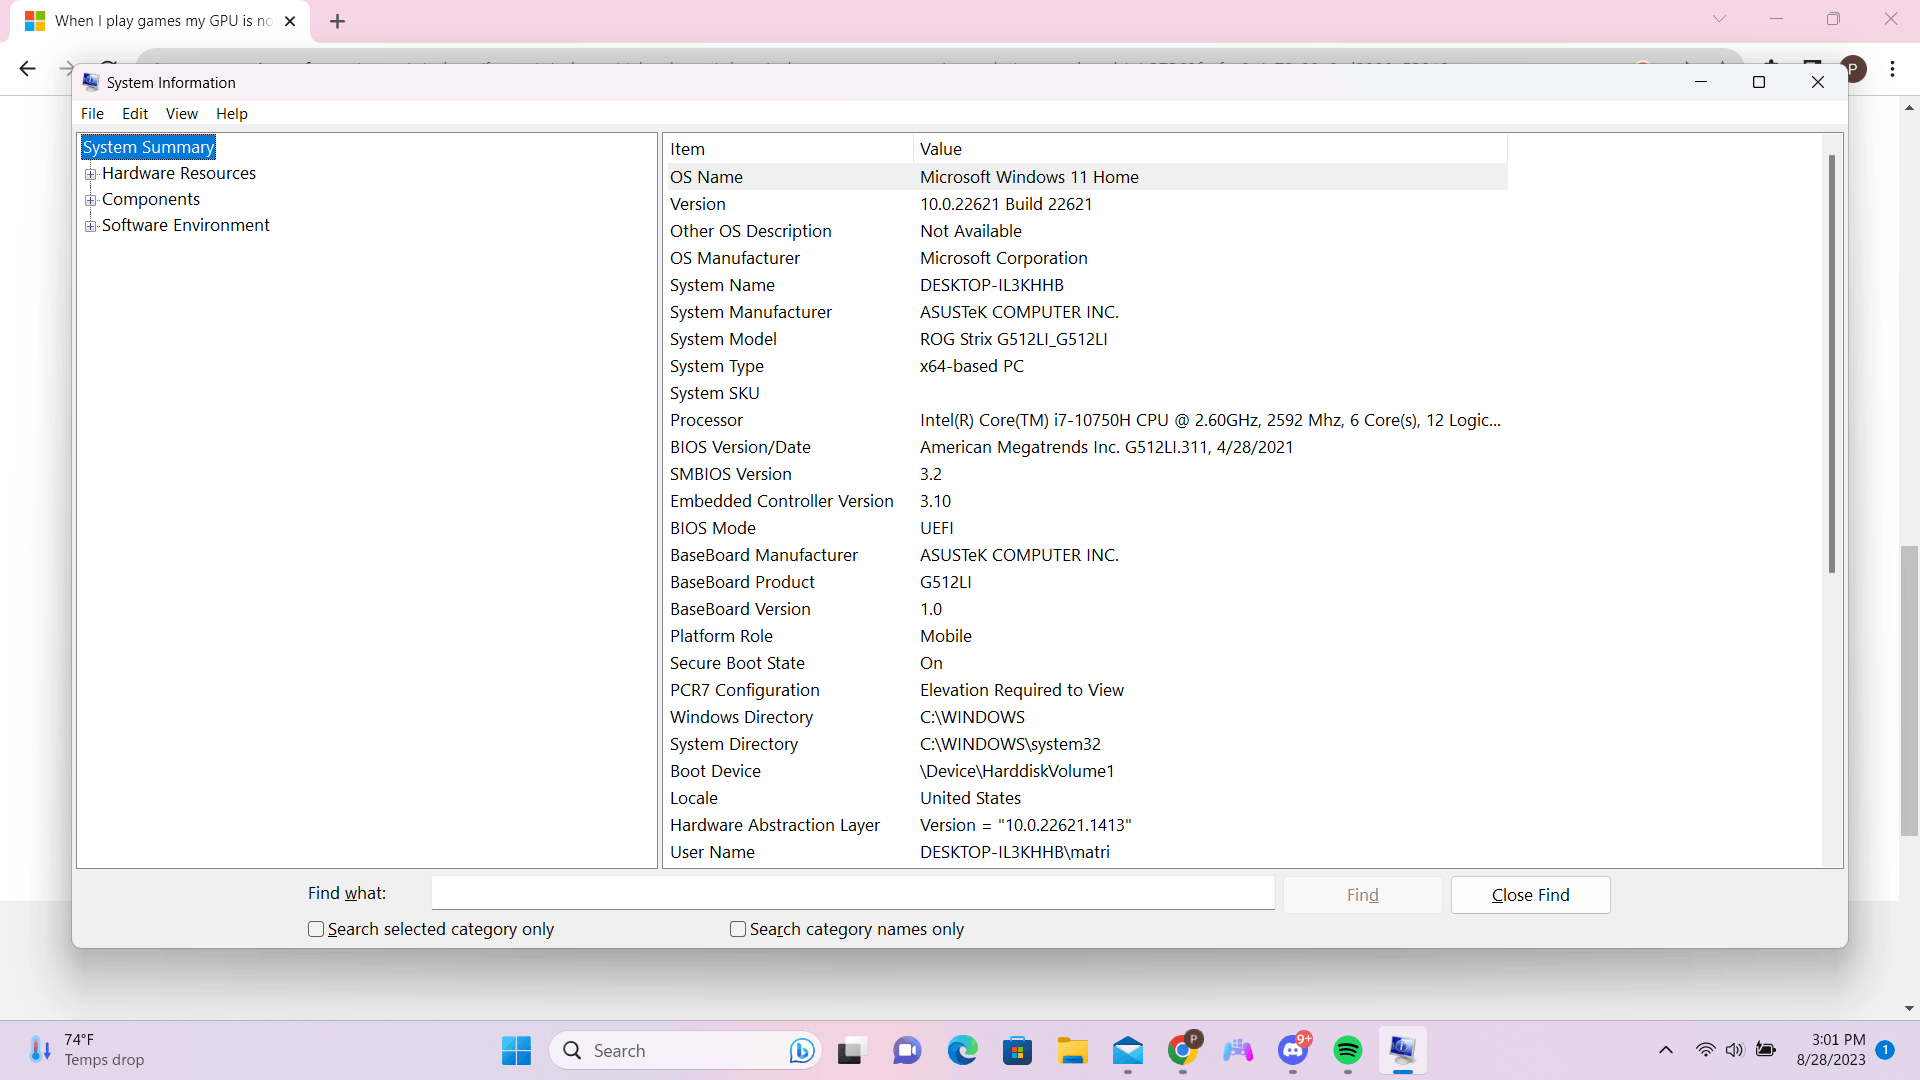The width and height of the screenshot is (1920, 1080).
Task: Open Bing chat icon in search box
Action: 801,1050
